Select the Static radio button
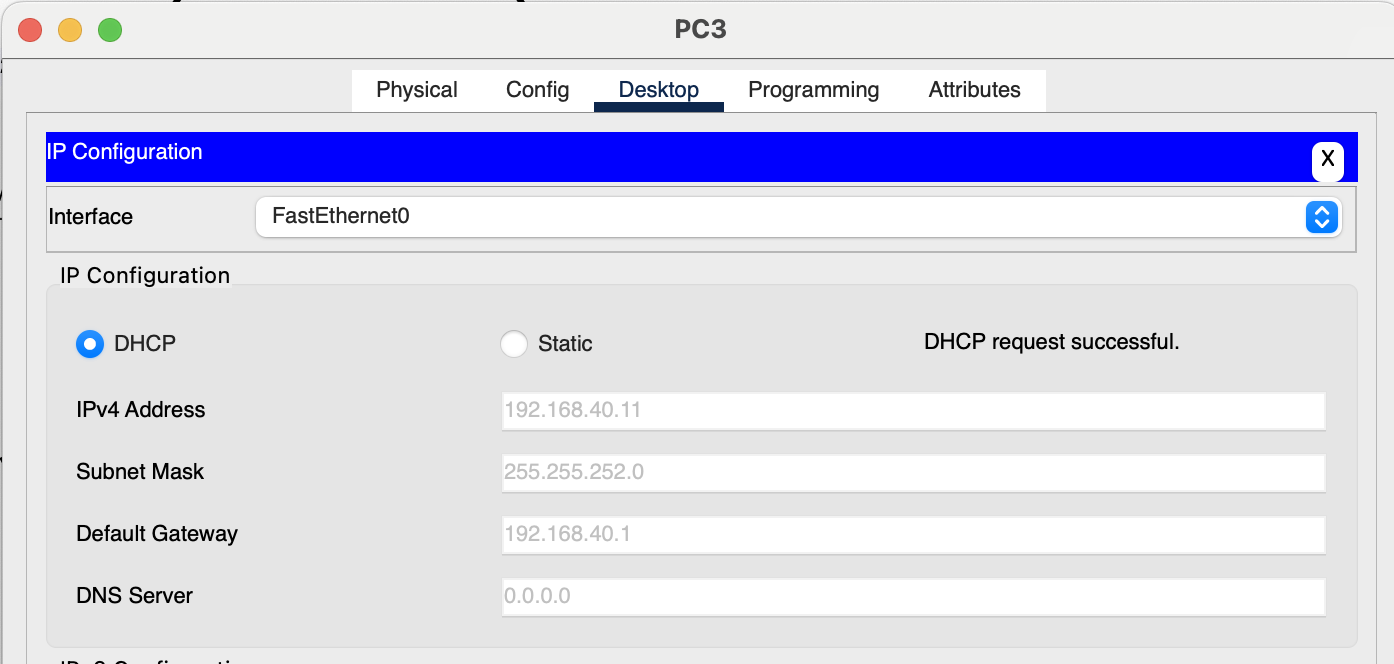 click(x=514, y=344)
